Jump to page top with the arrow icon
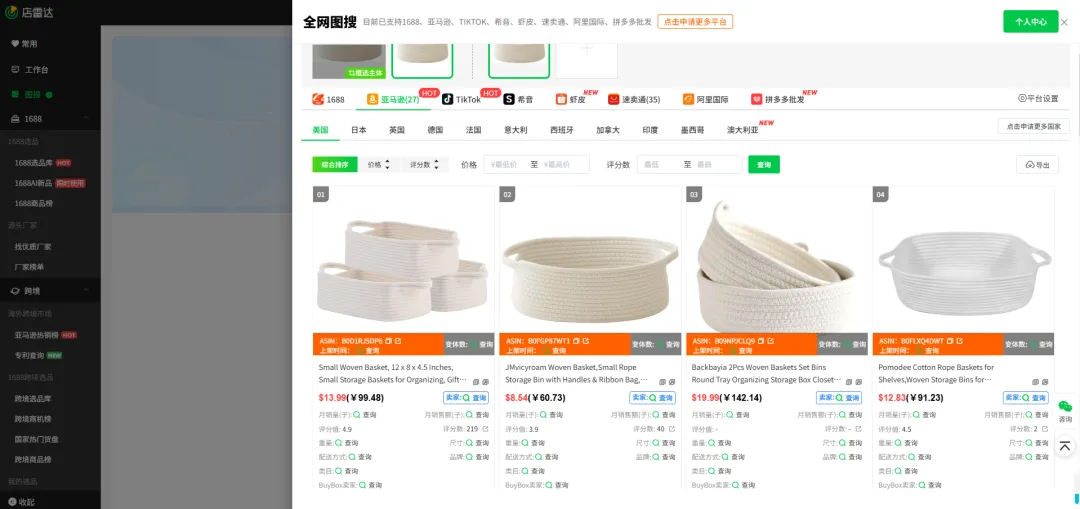Image resolution: width=1080 pixels, height=509 pixels. (1066, 446)
